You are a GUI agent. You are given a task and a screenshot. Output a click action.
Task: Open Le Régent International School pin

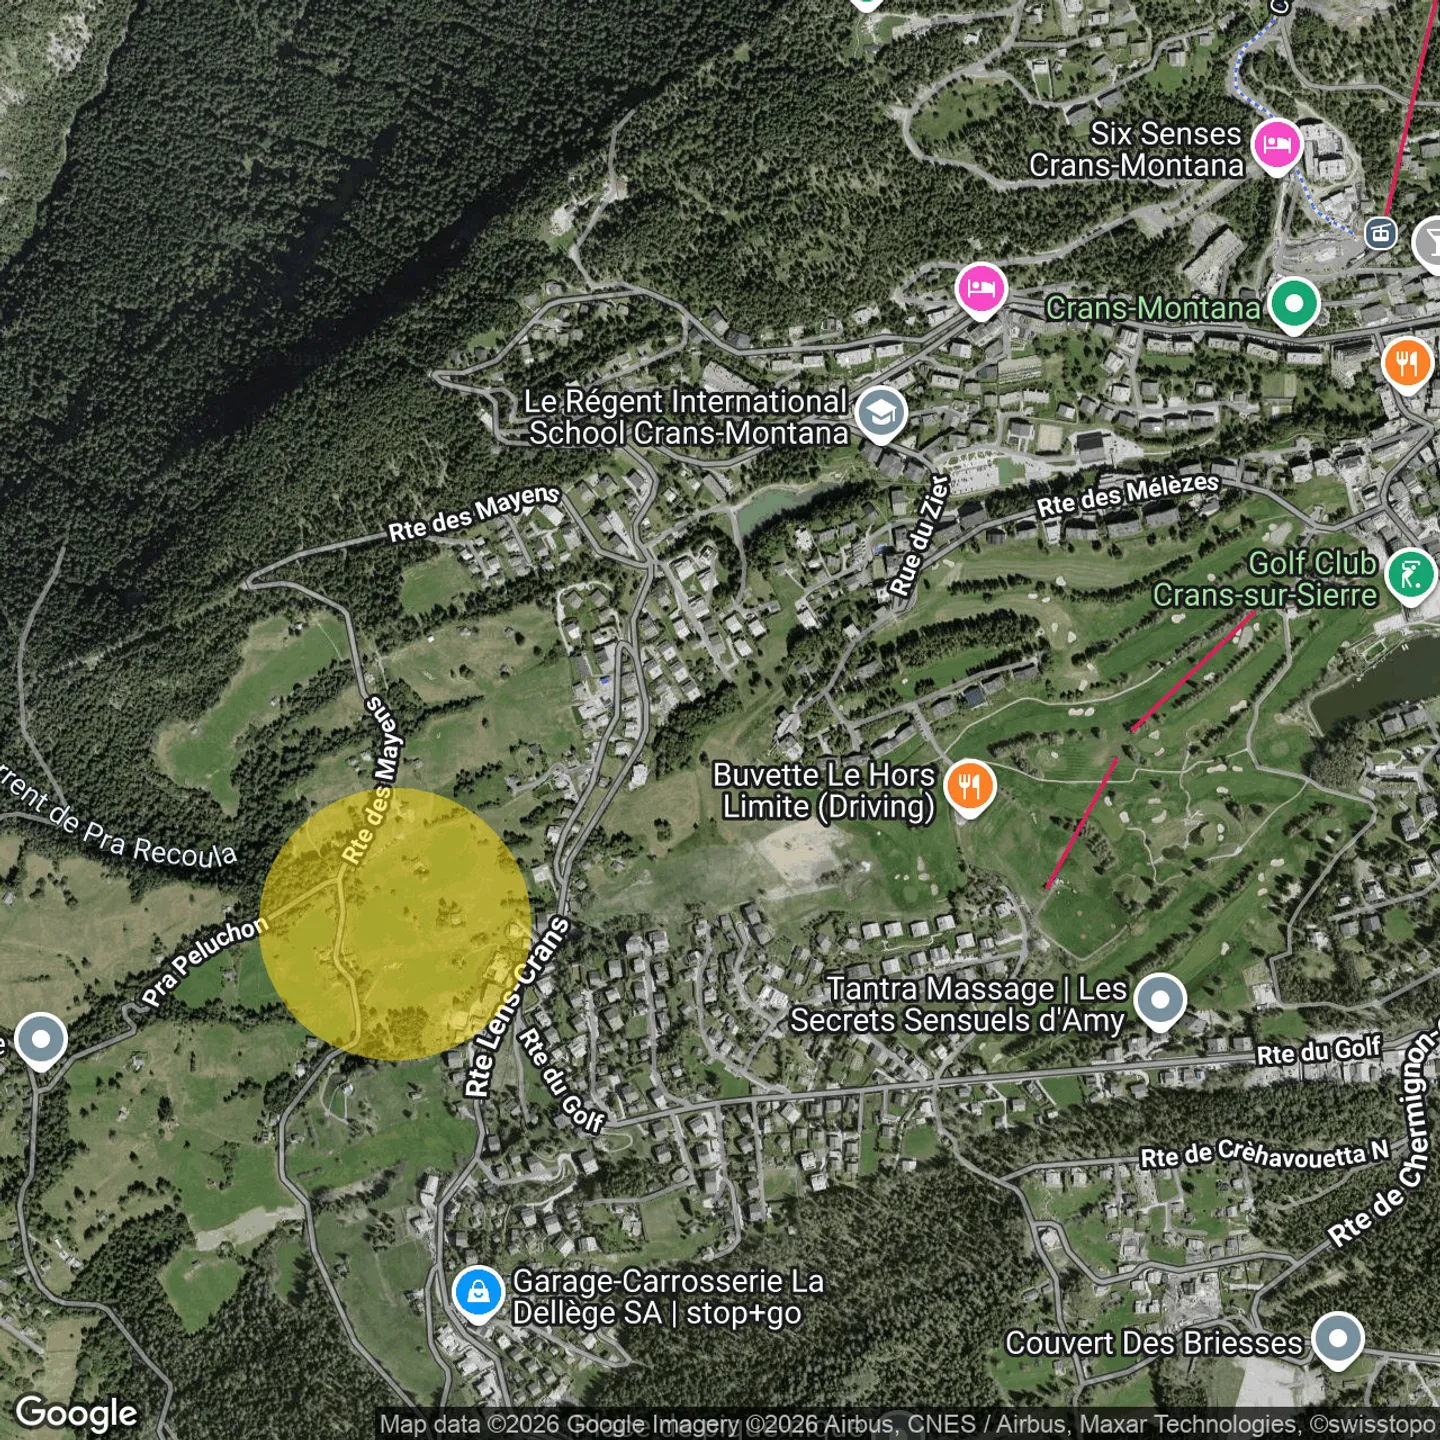881,413
